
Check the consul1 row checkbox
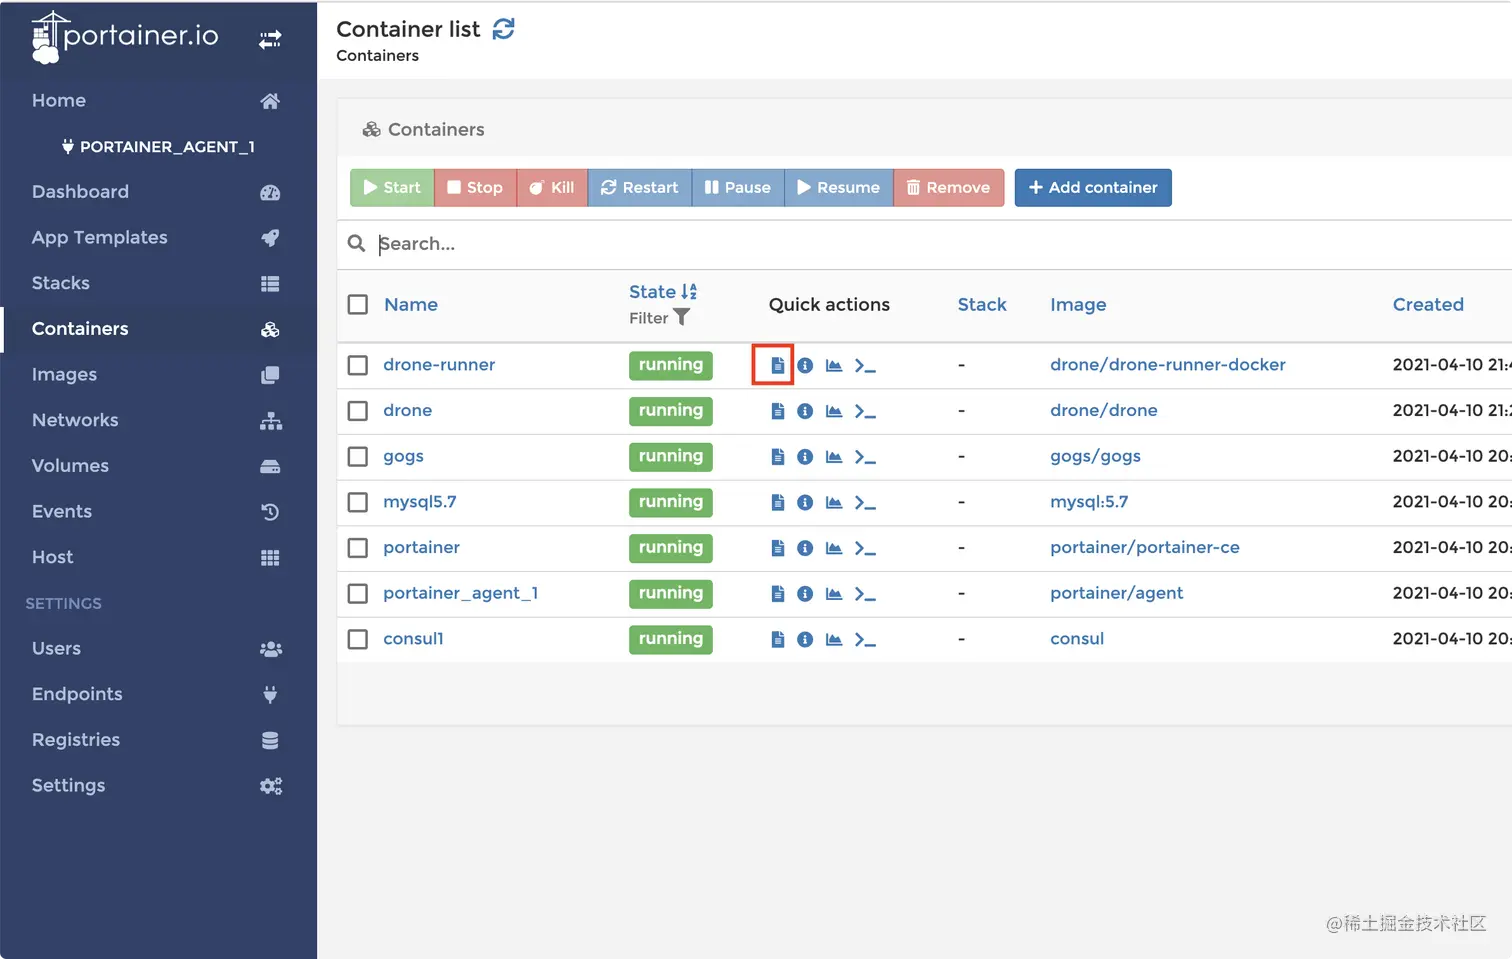[x=358, y=639]
